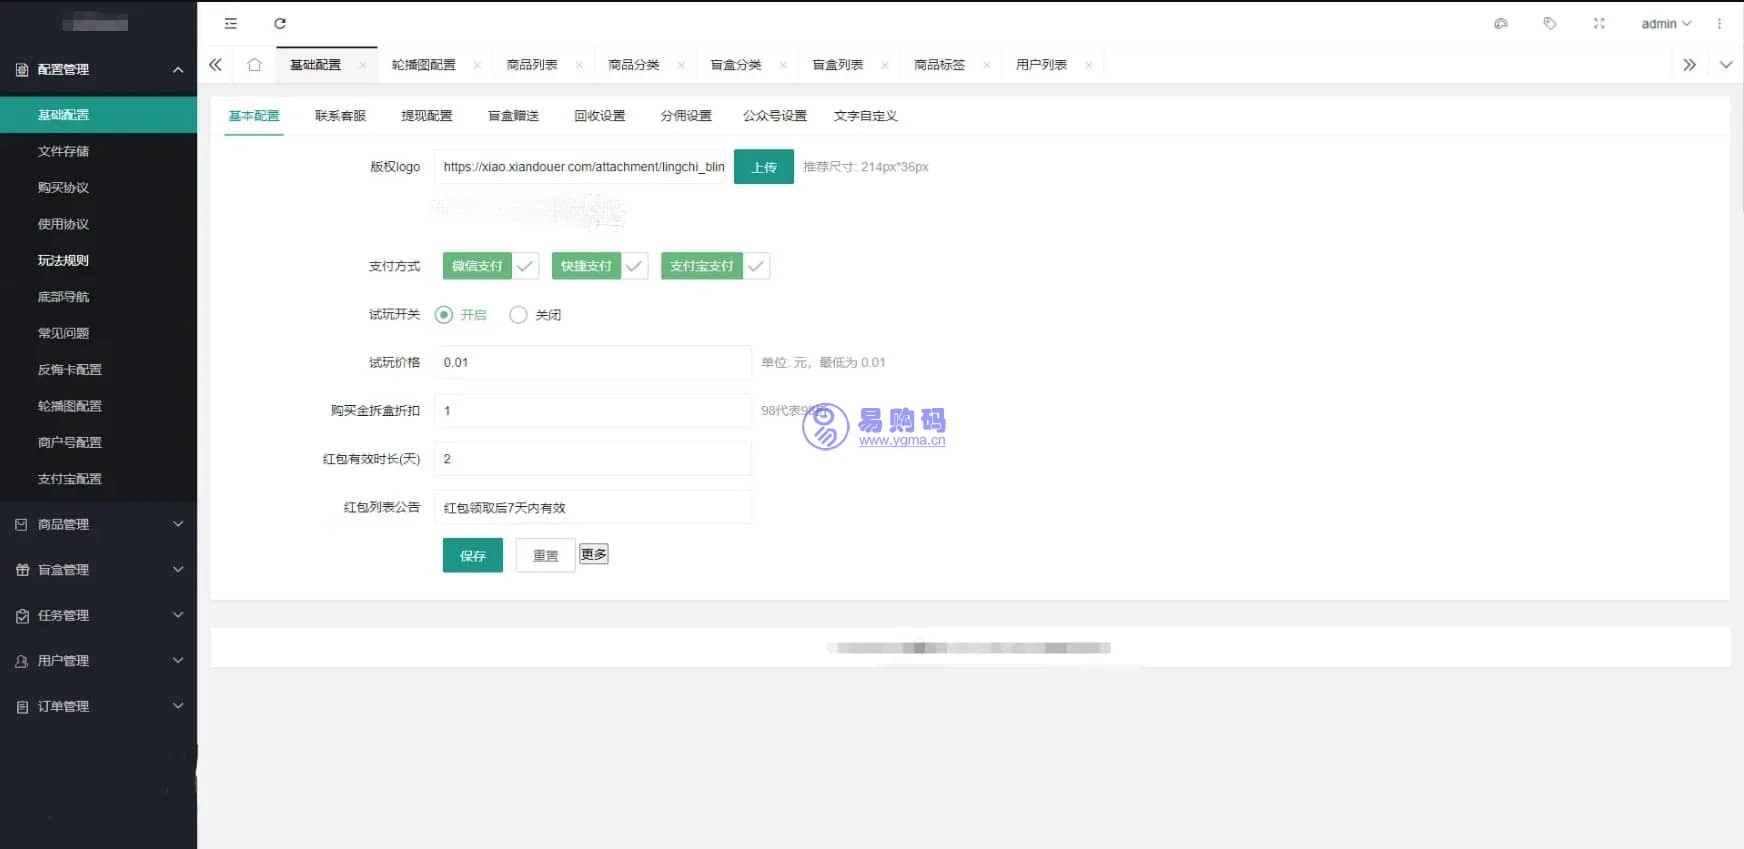Switch to the 提现配置 tab

[426, 116]
